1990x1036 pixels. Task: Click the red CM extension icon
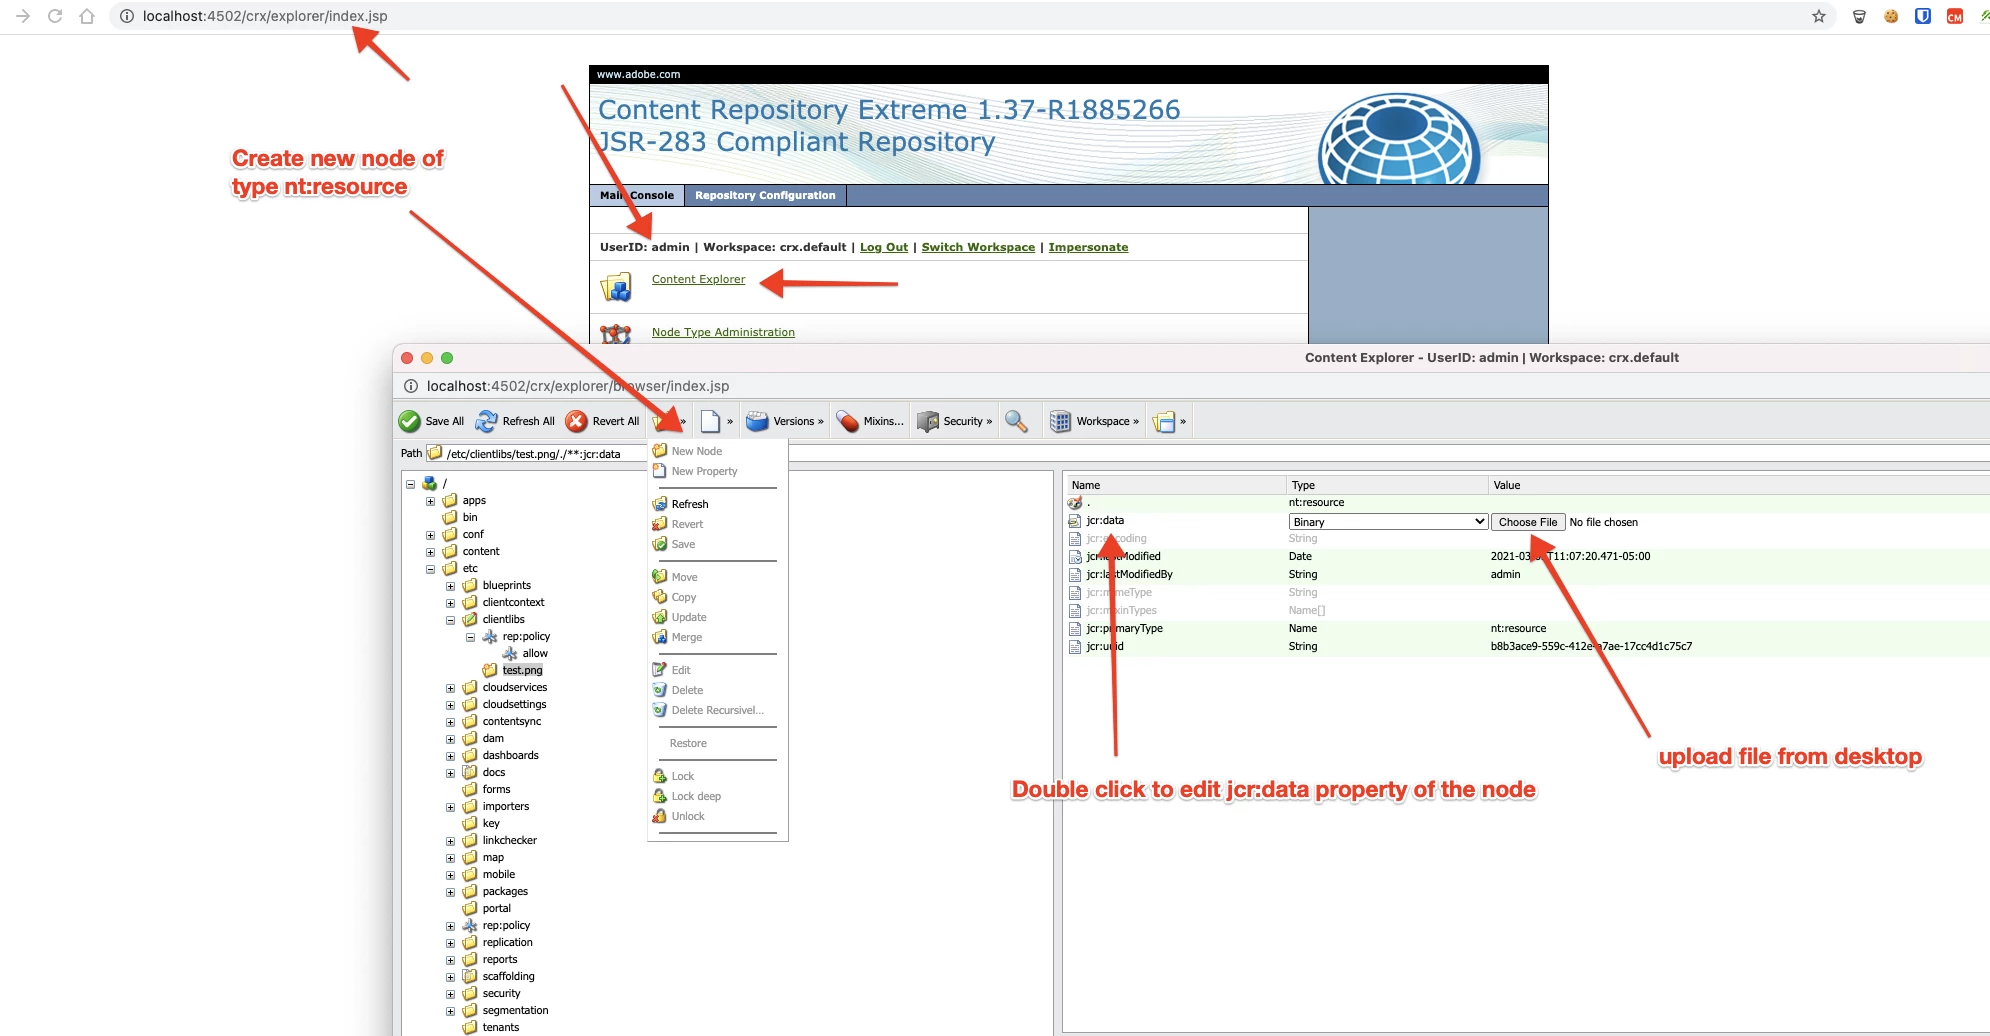(1955, 16)
